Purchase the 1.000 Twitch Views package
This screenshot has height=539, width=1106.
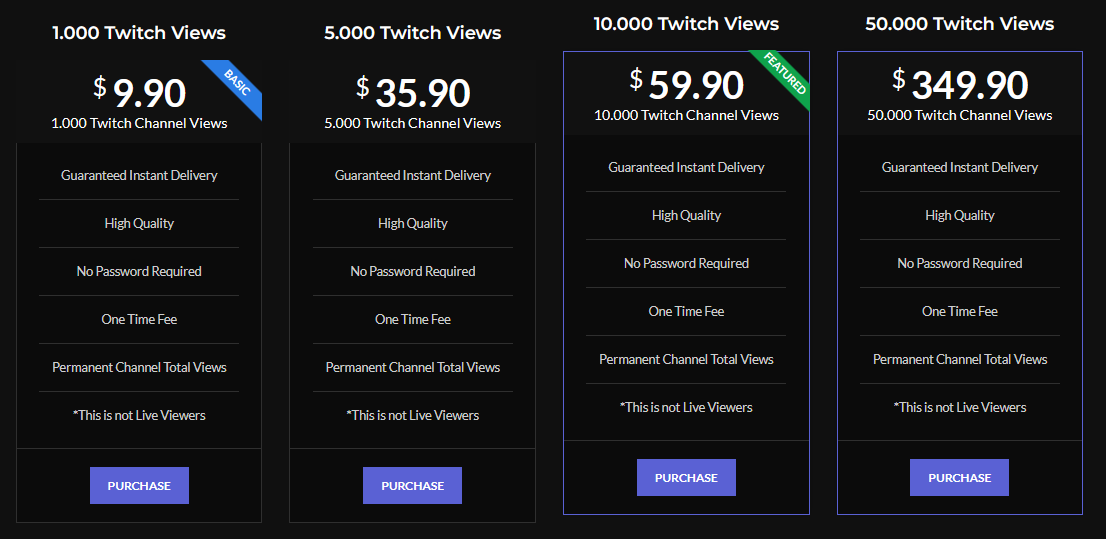[x=139, y=485]
